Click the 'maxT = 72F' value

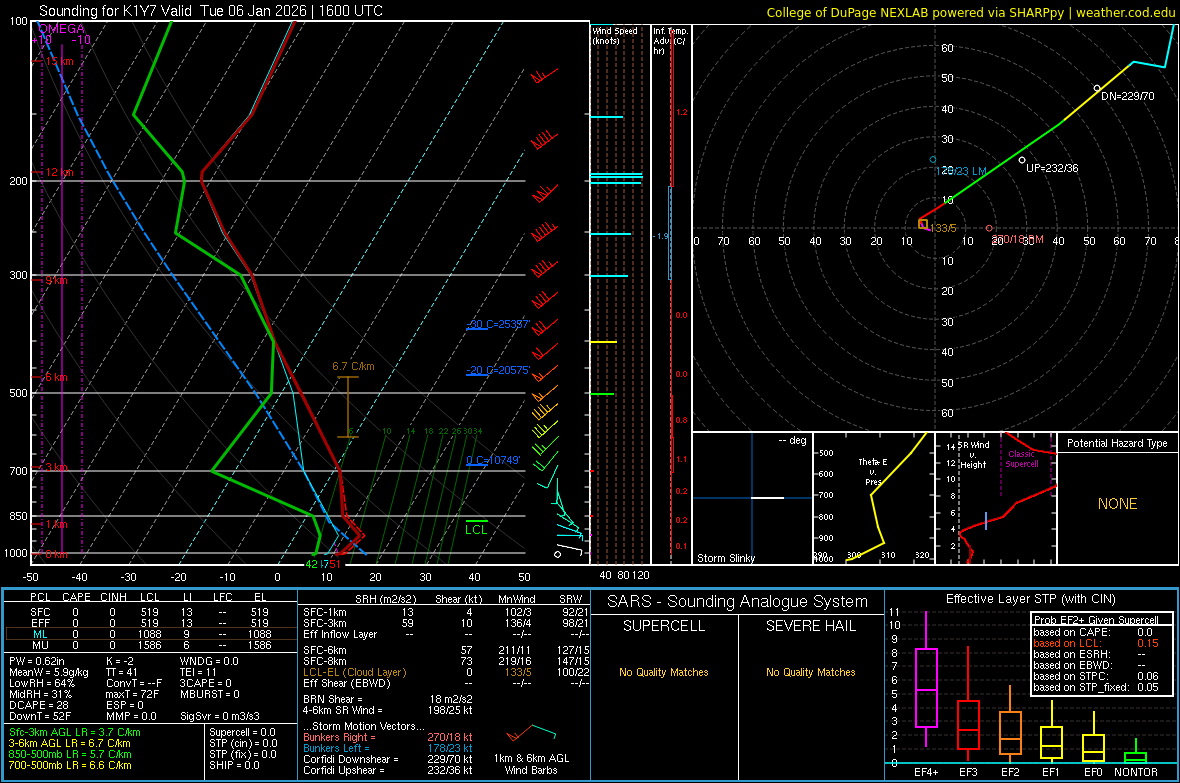(x=132, y=694)
